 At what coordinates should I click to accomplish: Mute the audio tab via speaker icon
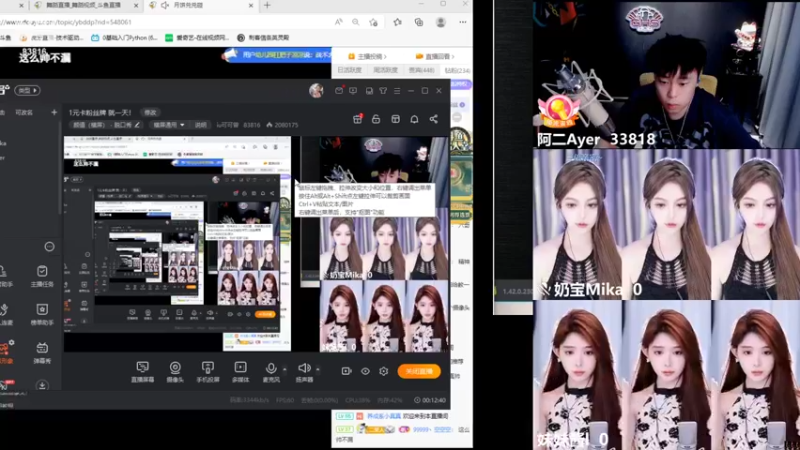pos(165,5)
